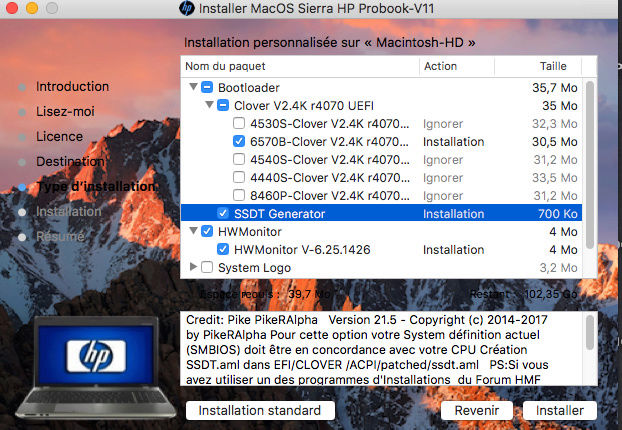
Task: Toggle the Clover V2.4K r4070 UEFI checkbox
Action: click(x=223, y=106)
